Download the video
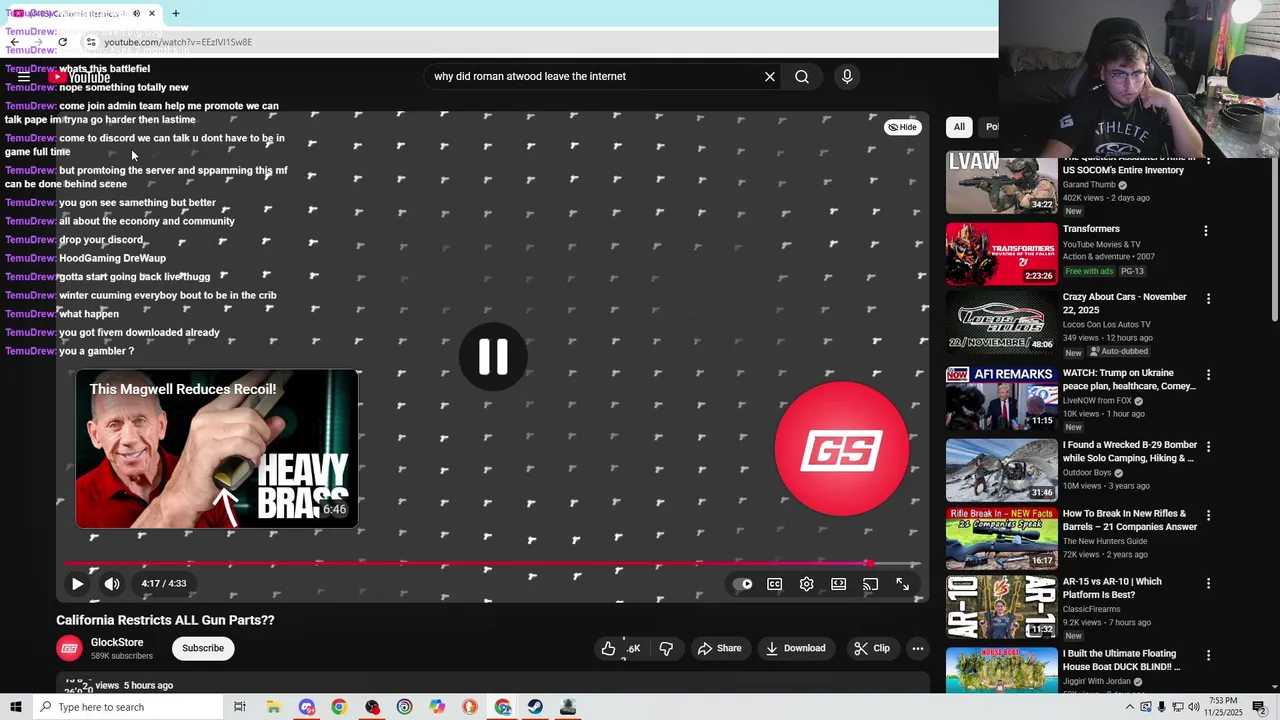Screen dimensions: 1280x720 click(x=796, y=648)
